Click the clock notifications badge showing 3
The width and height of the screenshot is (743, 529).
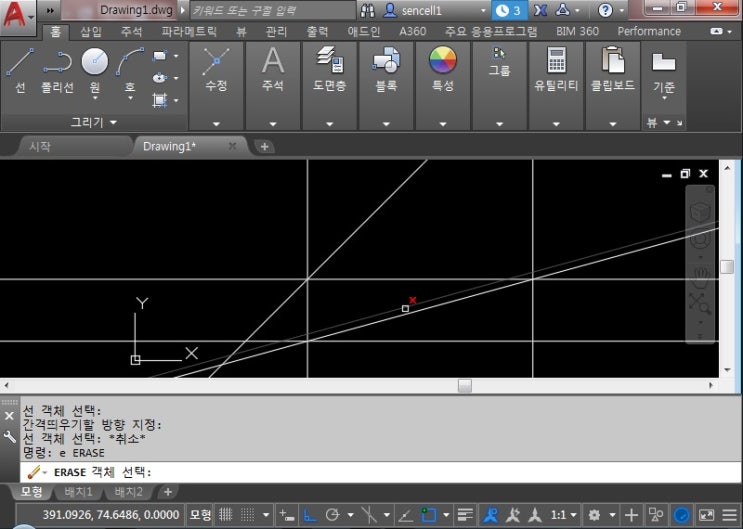pyautogui.click(x=509, y=10)
